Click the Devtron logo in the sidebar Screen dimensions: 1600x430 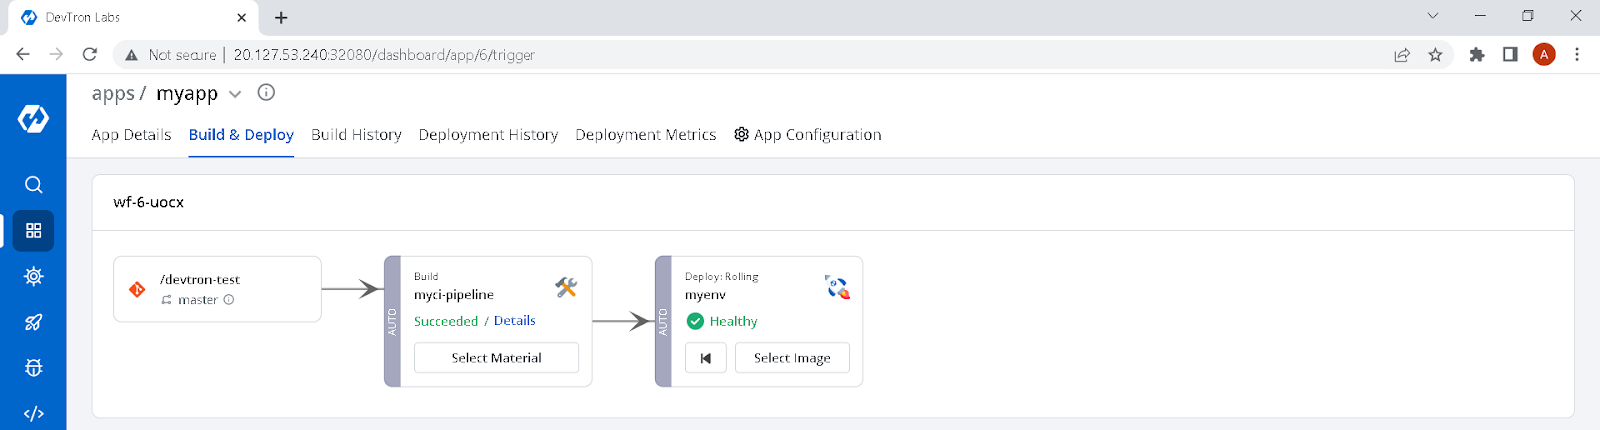(33, 119)
